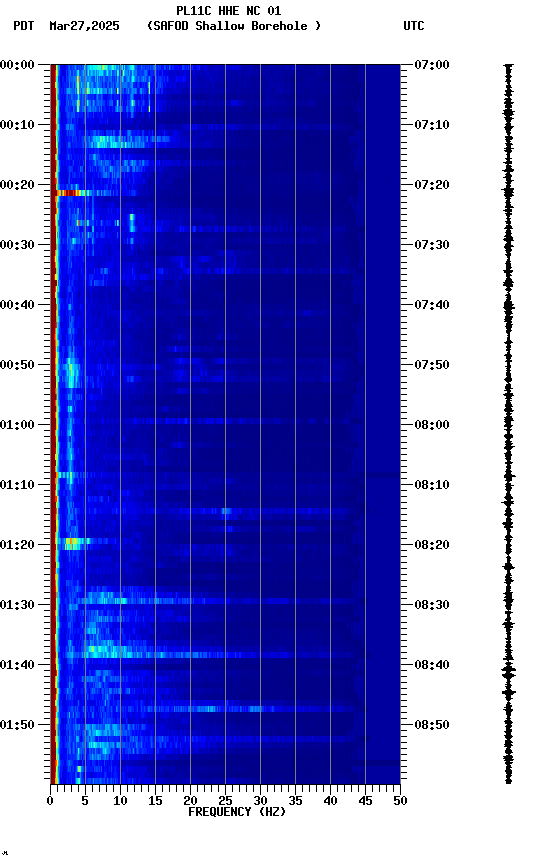Click the FREQUENCY (HZ) axis label
This screenshot has width=552, height=864.
[x=237, y=812]
